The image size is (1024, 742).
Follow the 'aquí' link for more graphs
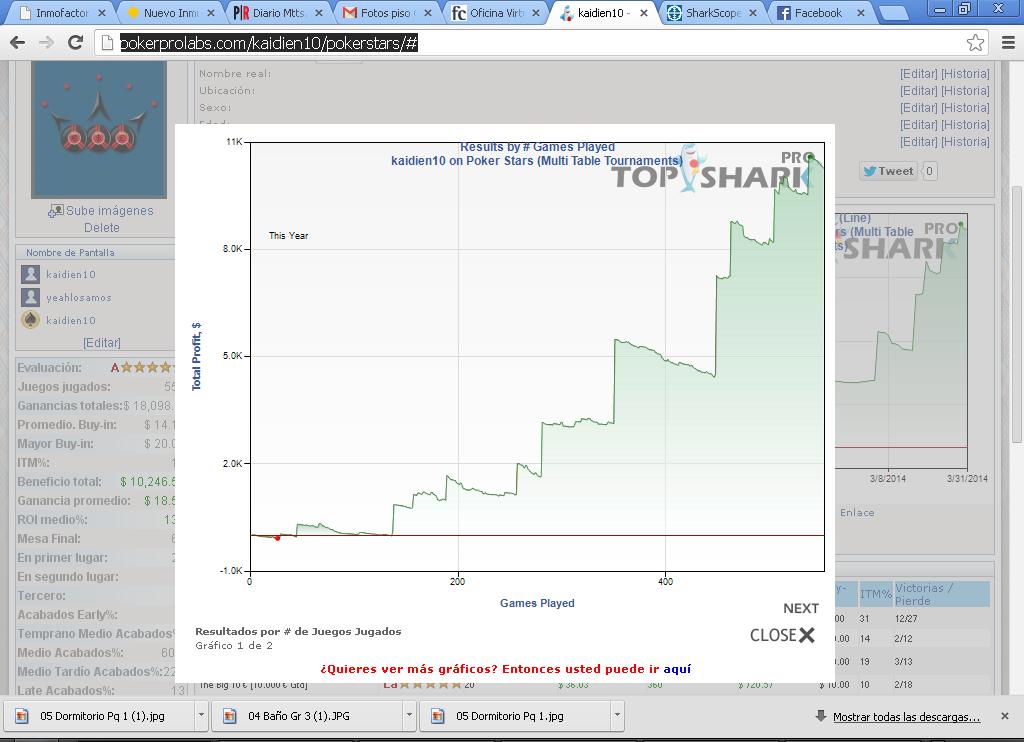pos(677,669)
